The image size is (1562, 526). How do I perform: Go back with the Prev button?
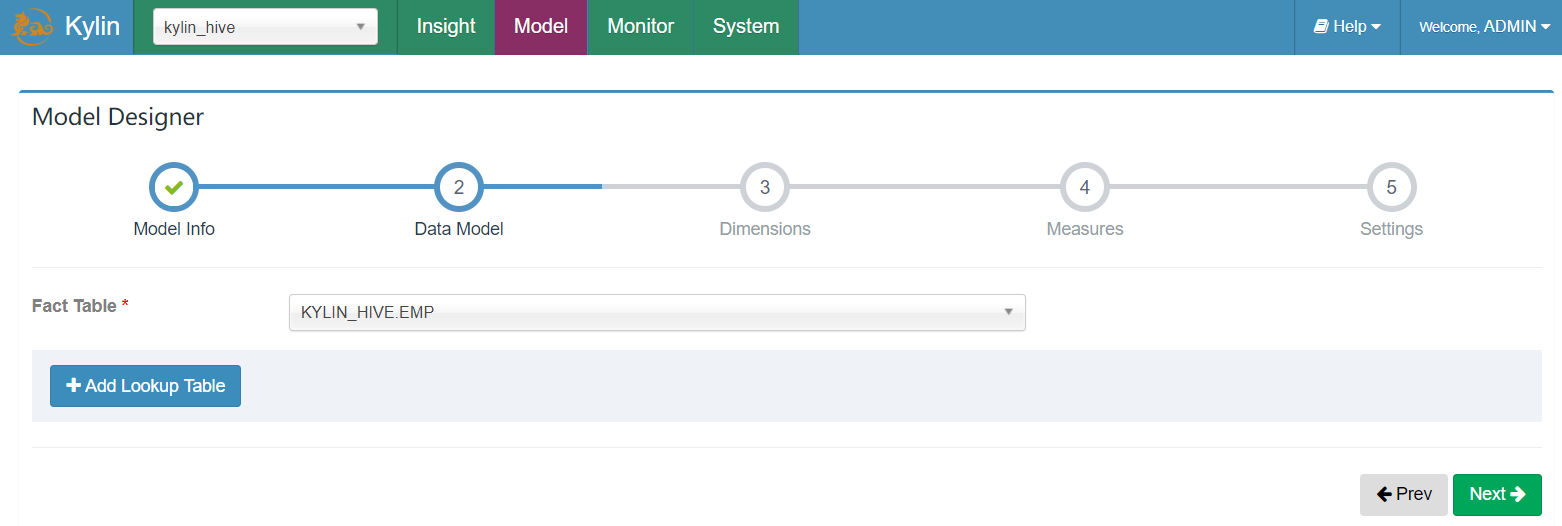click(1403, 494)
